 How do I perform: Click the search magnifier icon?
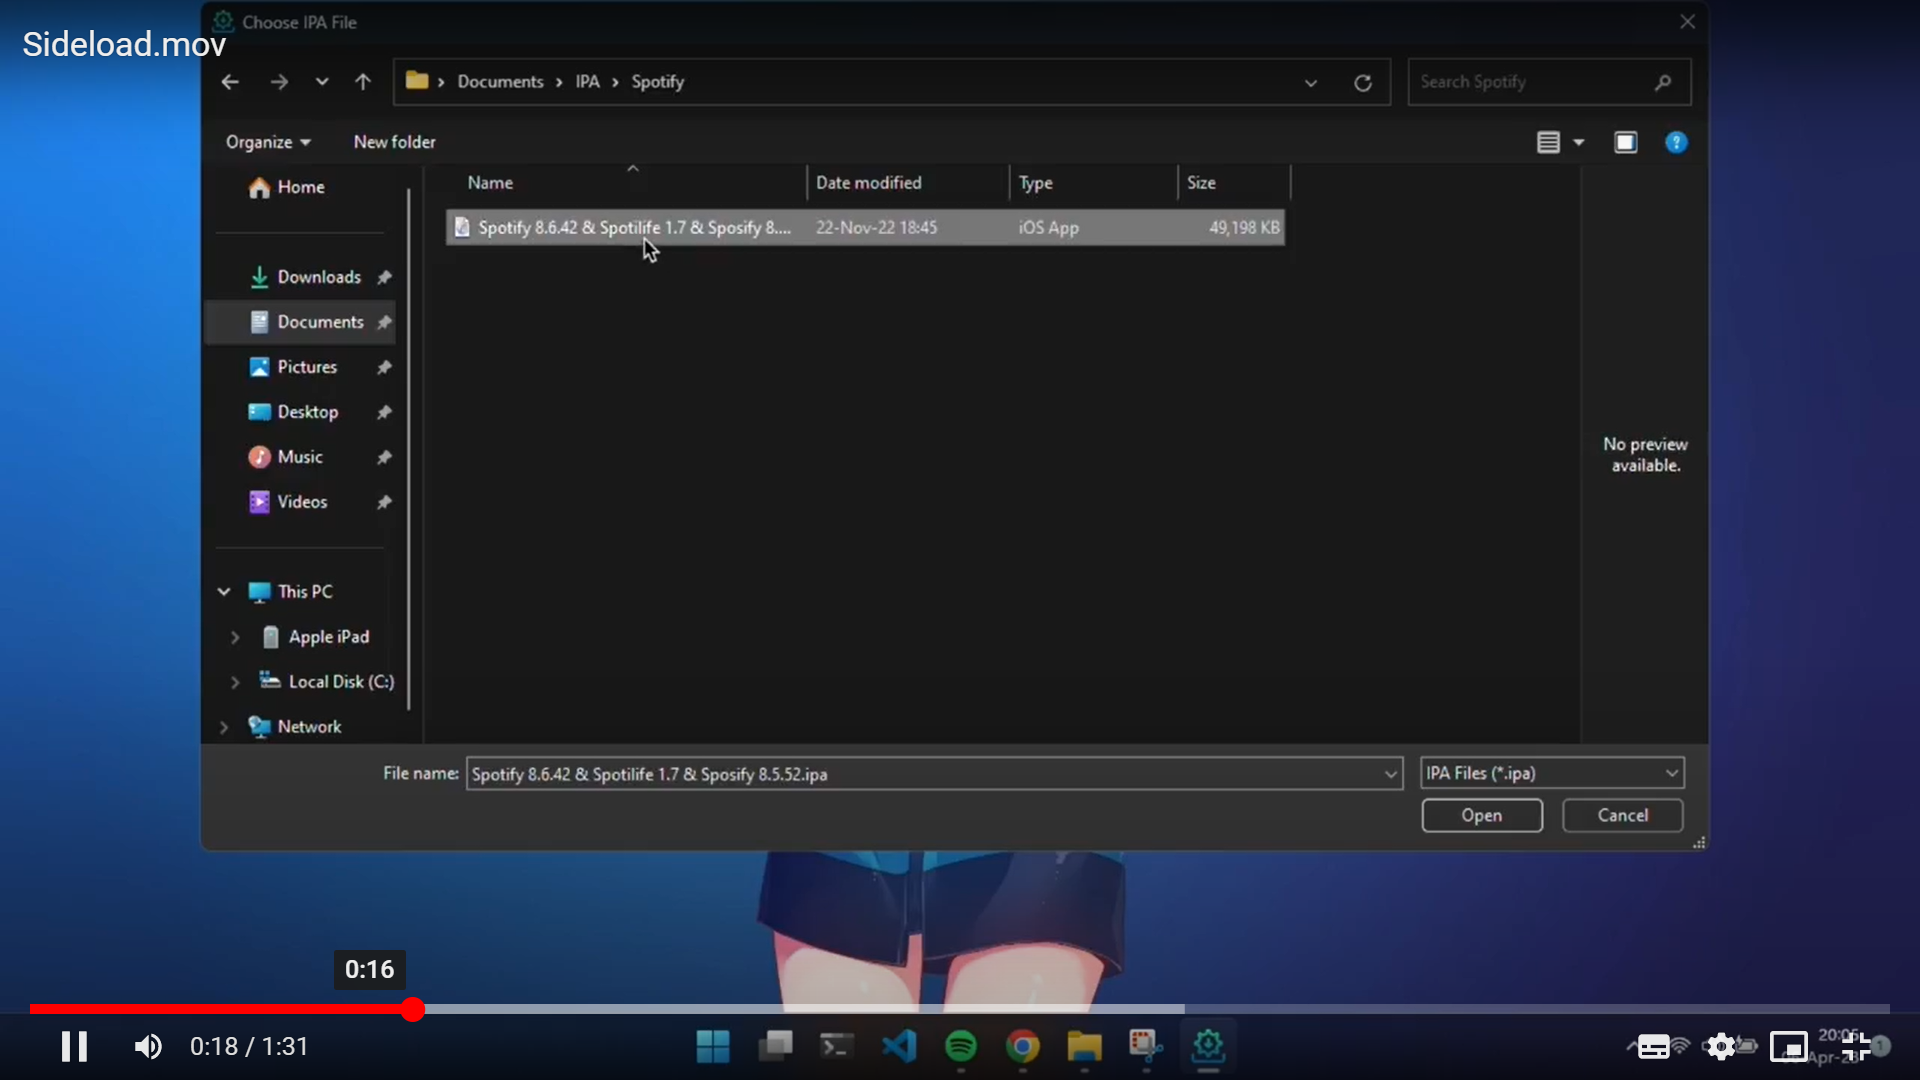tap(1663, 82)
